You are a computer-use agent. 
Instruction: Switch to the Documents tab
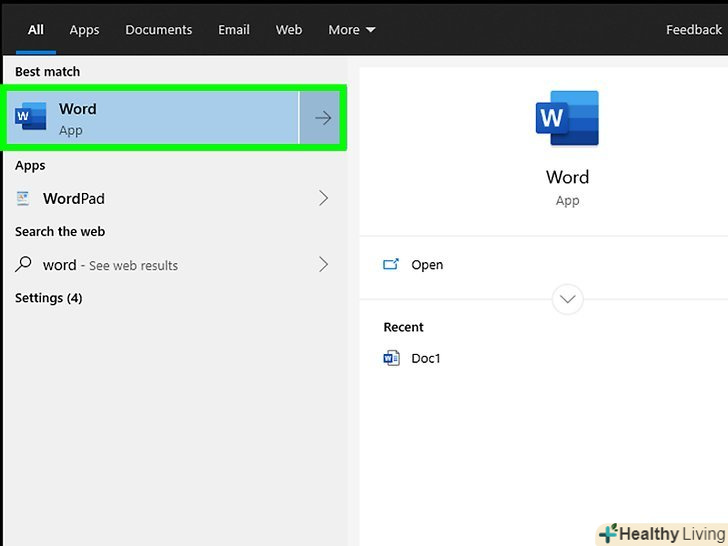pyautogui.click(x=159, y=30)
